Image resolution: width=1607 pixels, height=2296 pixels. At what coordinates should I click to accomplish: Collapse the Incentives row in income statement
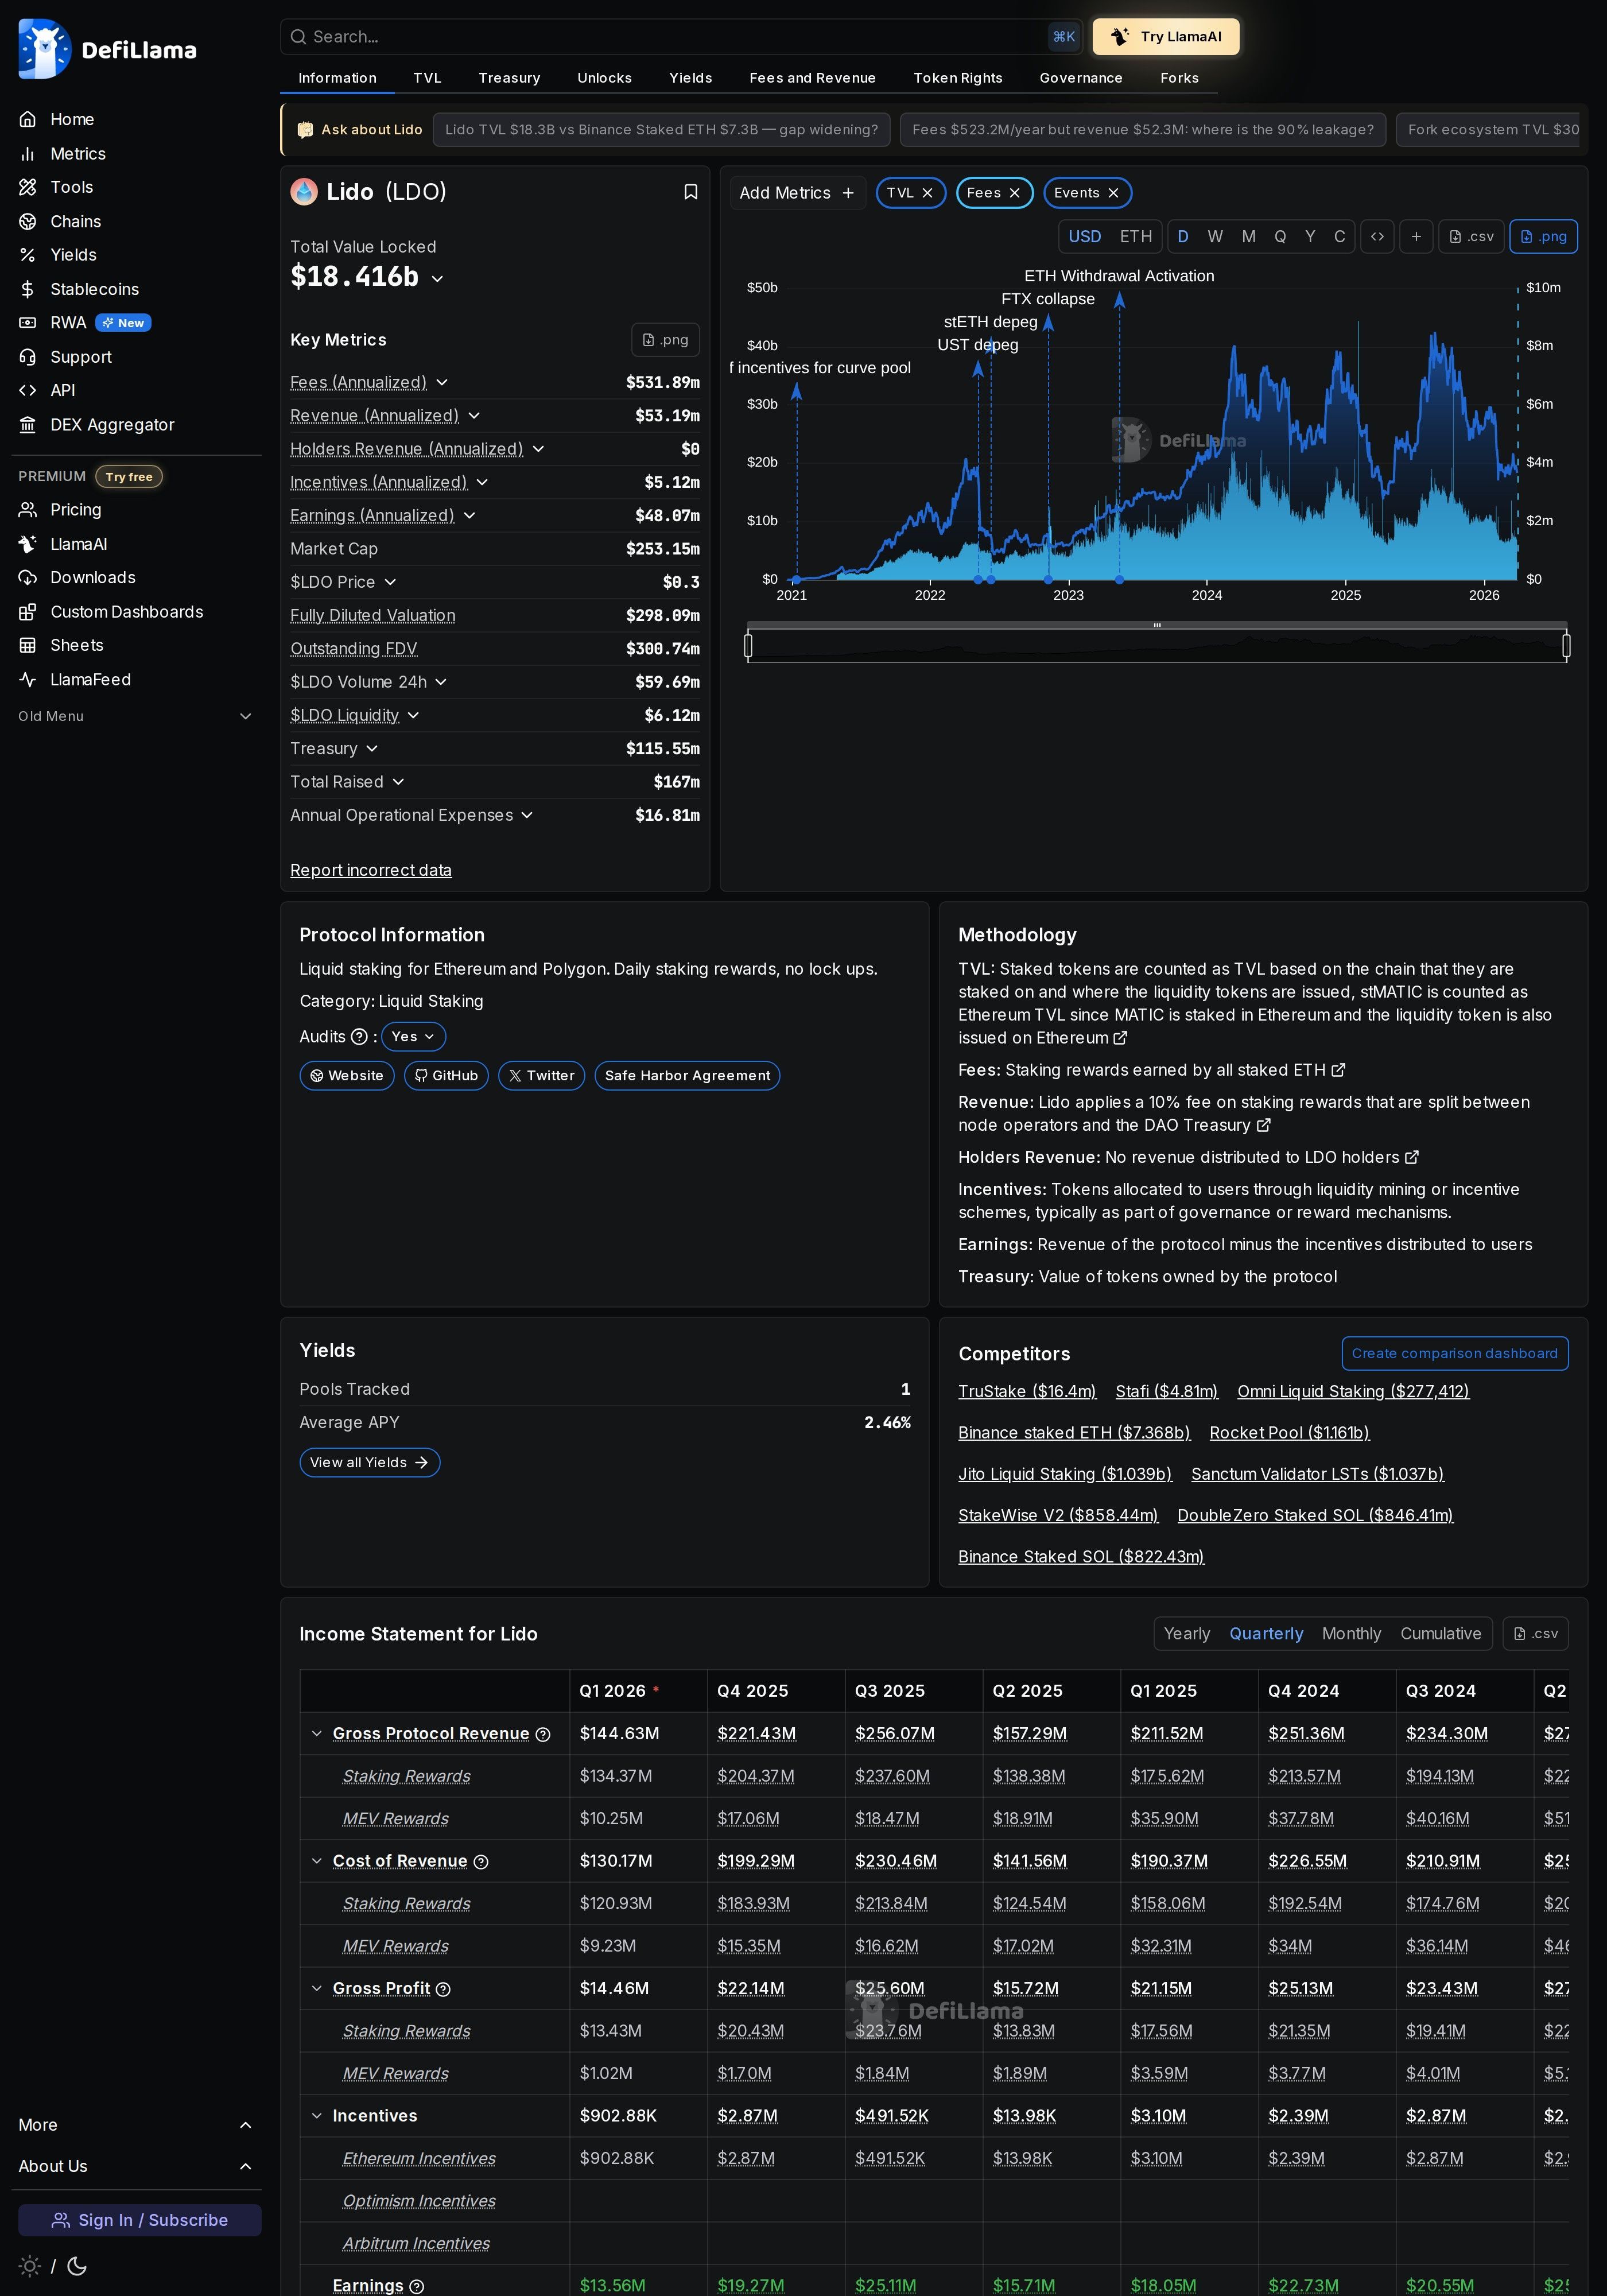(317, 2116)
